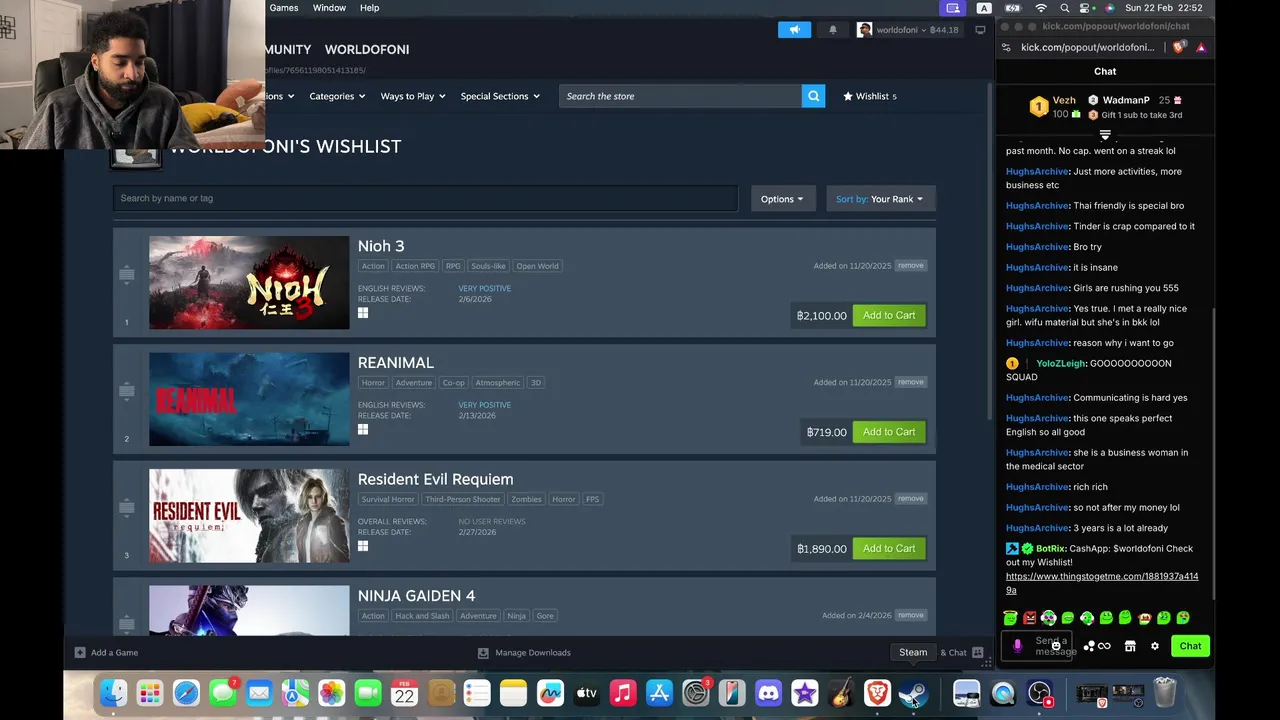Remove REANIMAL from wishlist
Viewport: 1280px width, 720px height.
[911, 382]
